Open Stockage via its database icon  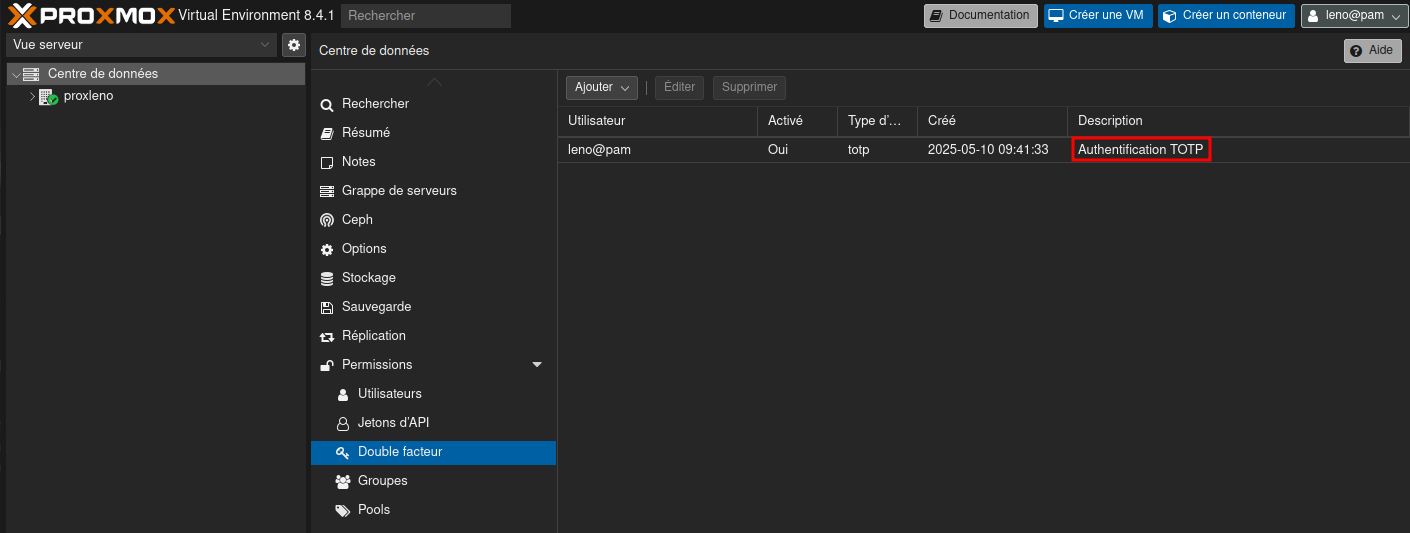(x=327, y=278)
